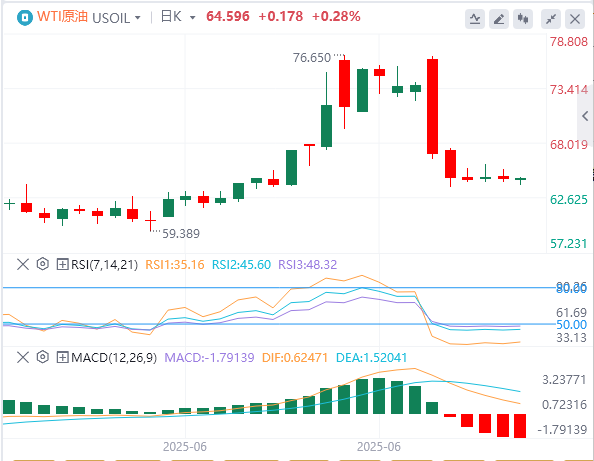
Task: Click the DEA:1.52041 value
Action: click(372, 358)
